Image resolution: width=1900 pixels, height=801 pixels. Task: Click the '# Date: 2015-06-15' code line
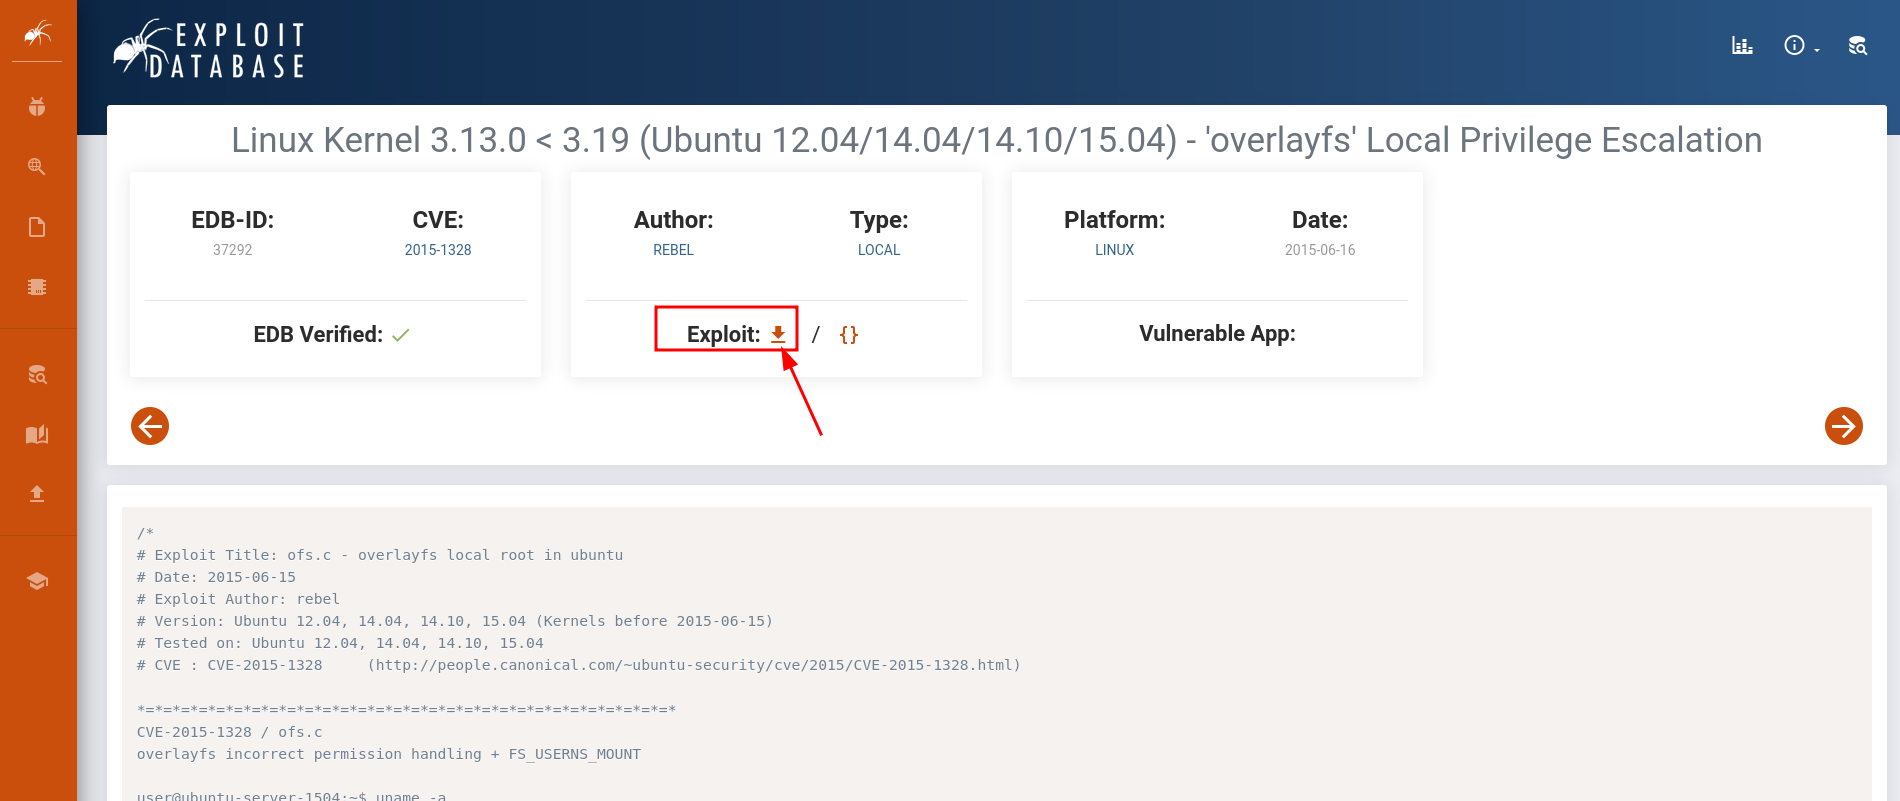pyautogui.click(x=216, y=577)
